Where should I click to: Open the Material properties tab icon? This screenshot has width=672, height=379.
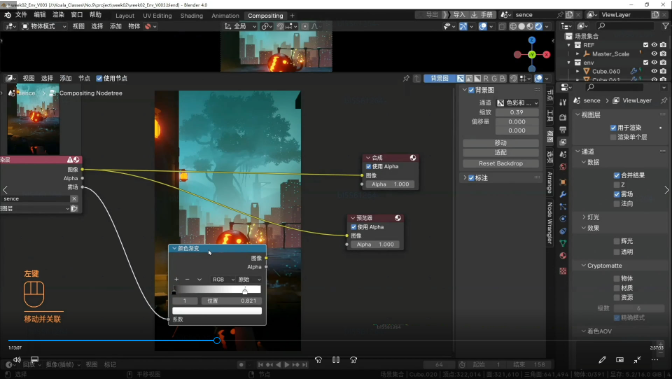click(563, 256)
